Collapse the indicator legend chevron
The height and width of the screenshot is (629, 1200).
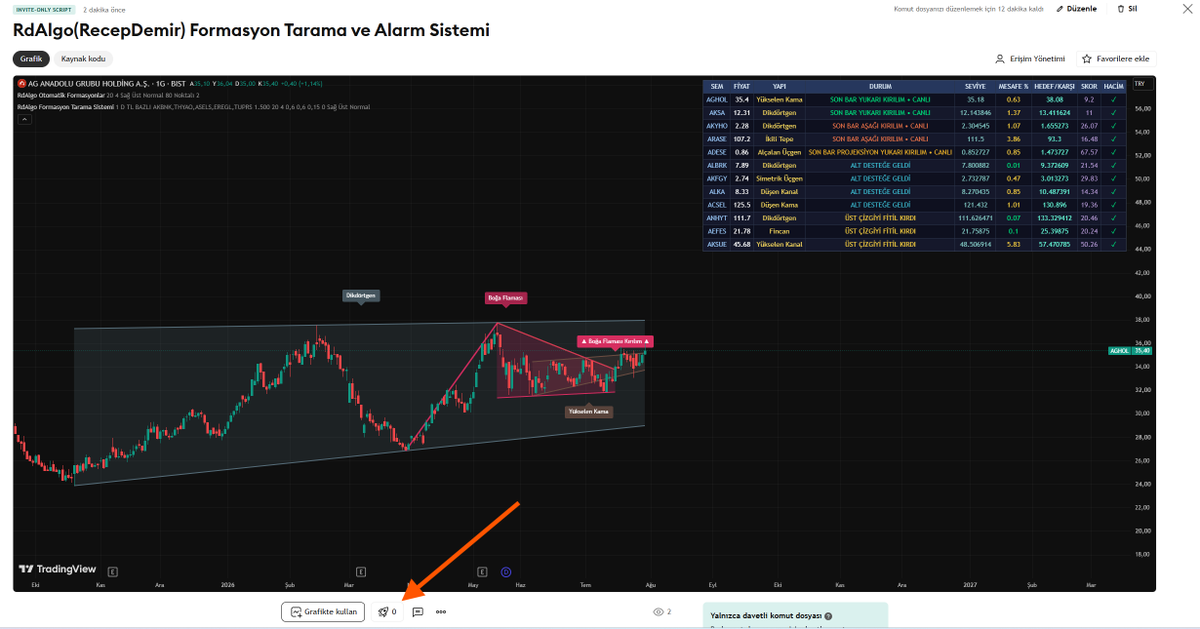point(25,119)
